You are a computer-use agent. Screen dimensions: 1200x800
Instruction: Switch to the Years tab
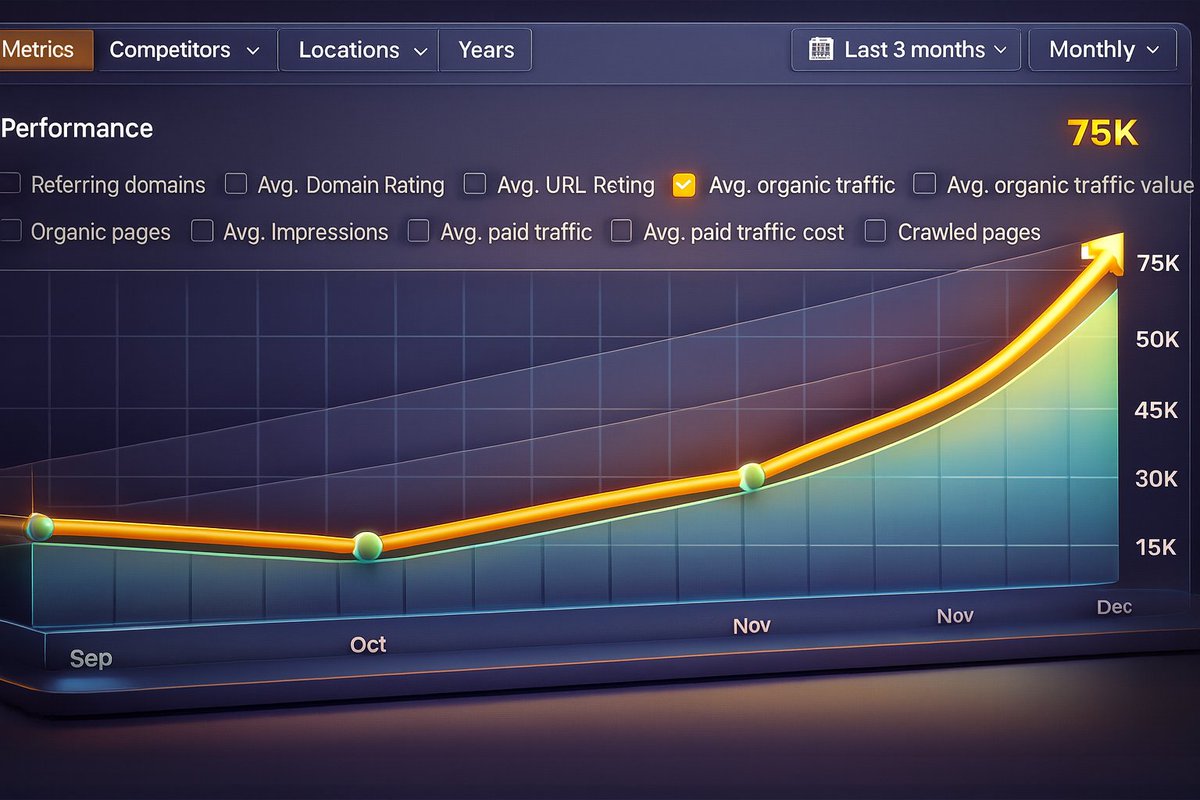[486, 50]
